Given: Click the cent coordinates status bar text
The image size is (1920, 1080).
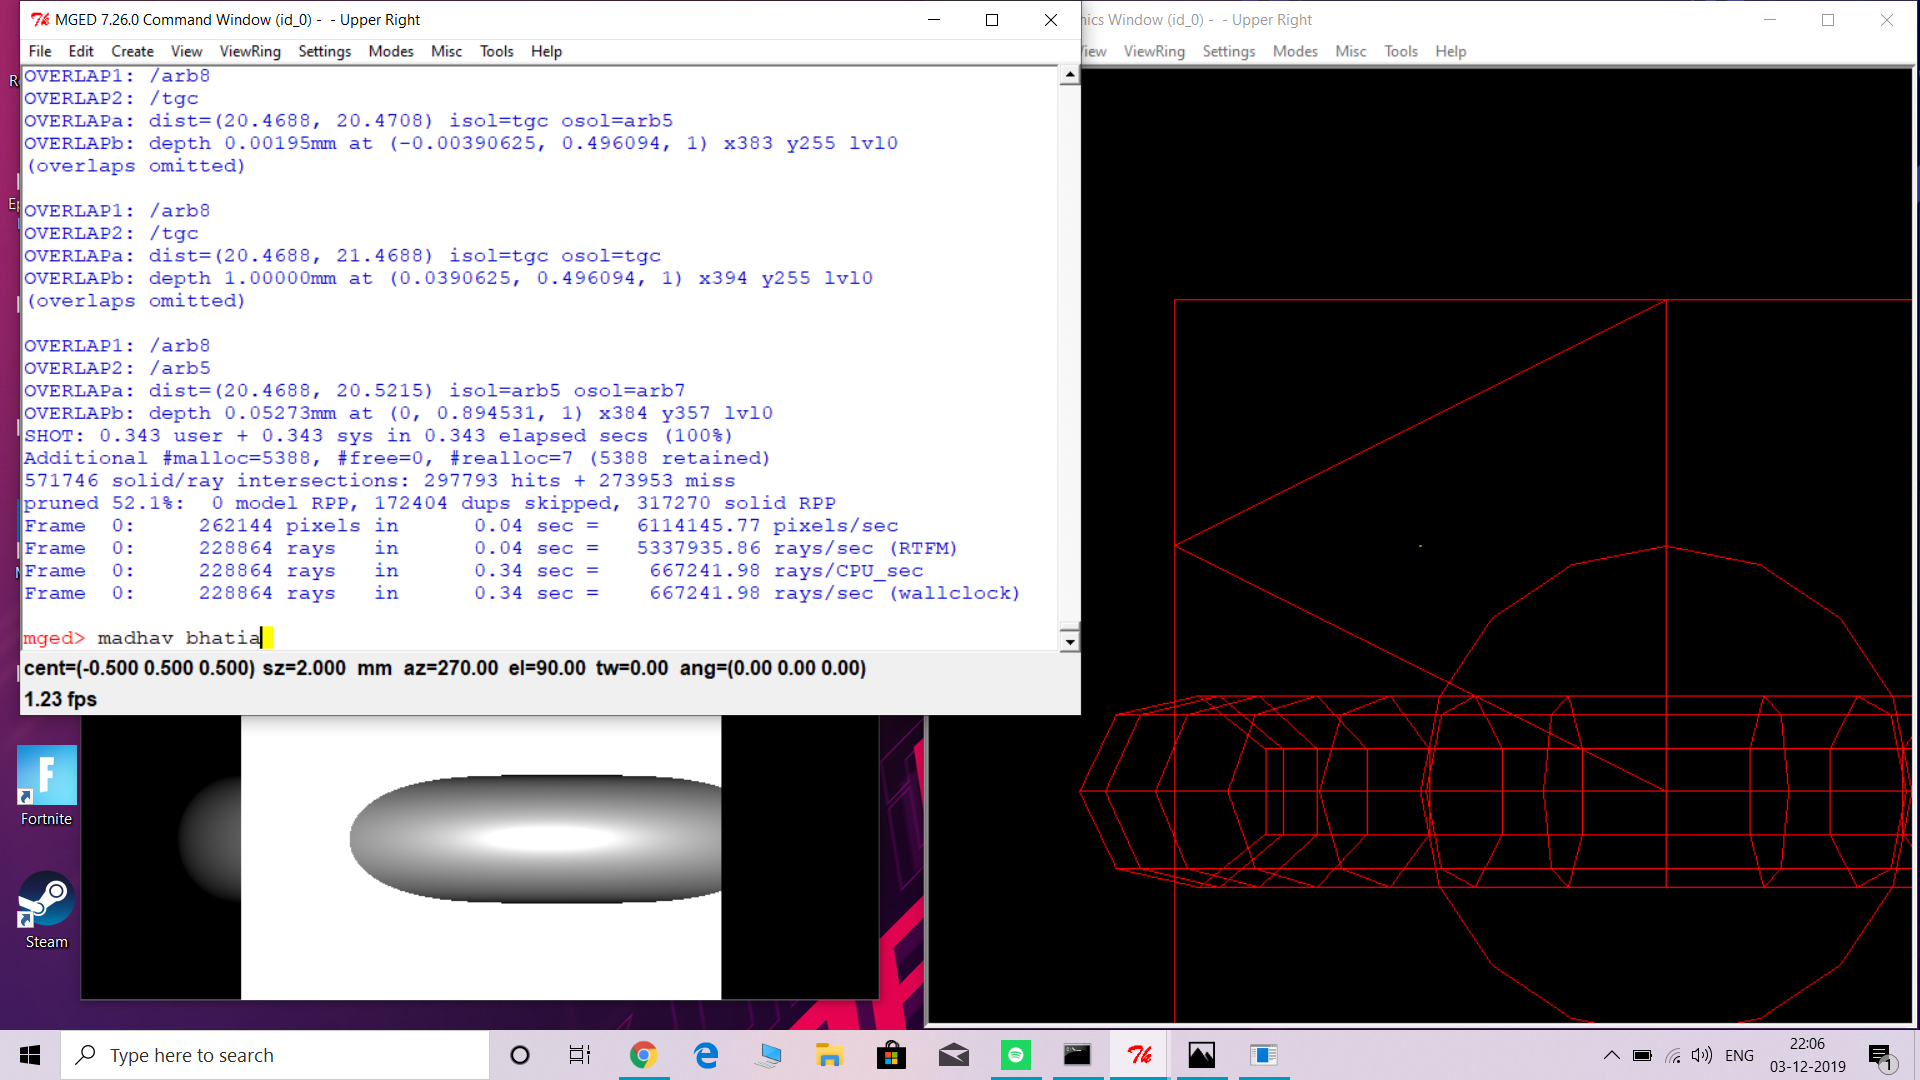Looking at the screenshot, I should (x=139, y=668).
